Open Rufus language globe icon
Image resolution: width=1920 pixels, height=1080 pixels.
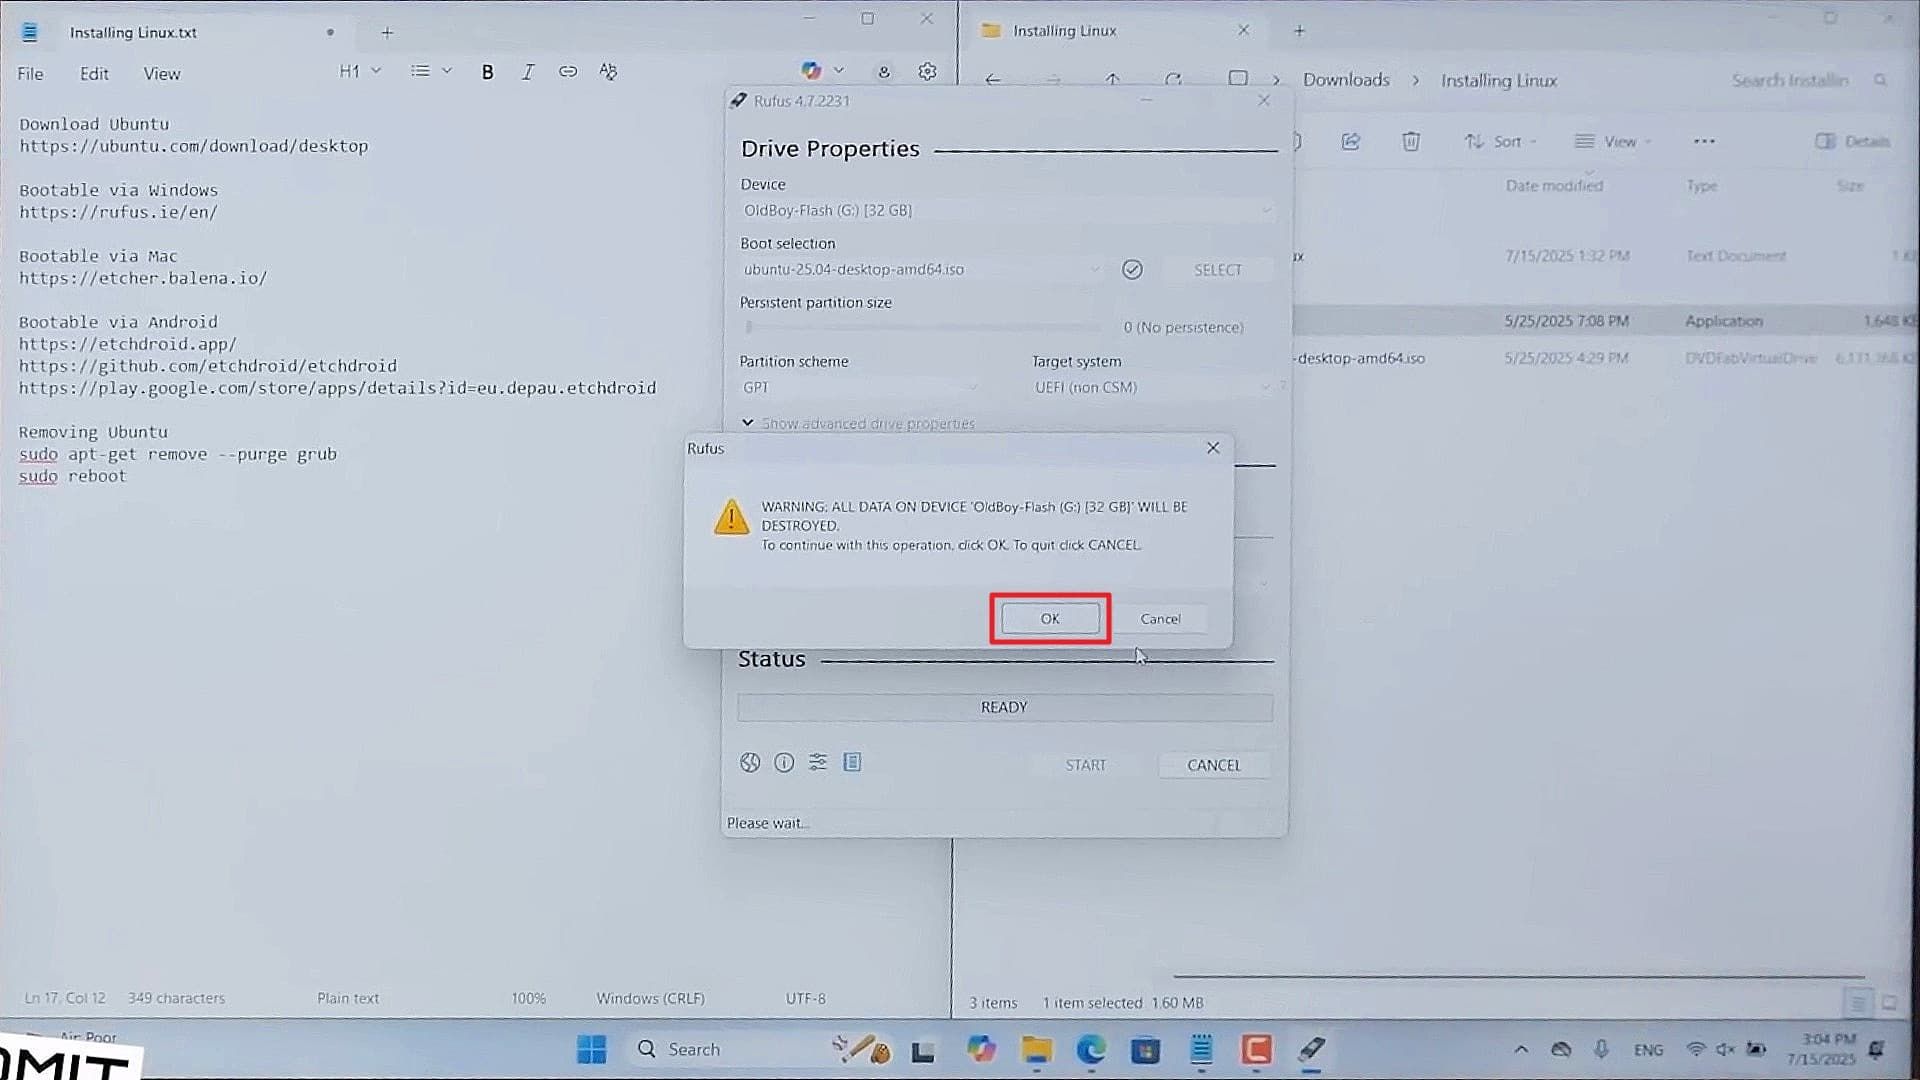click(750, 763)
